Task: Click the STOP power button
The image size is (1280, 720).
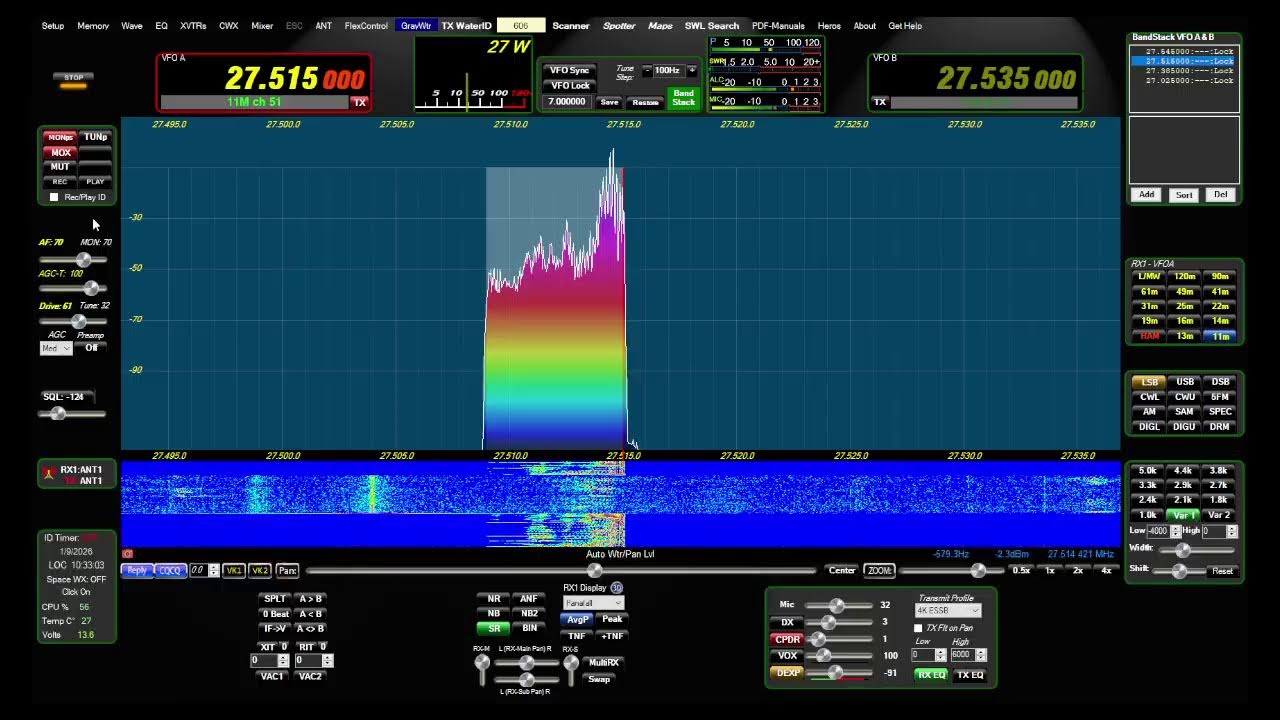Action: click(74, 78)
